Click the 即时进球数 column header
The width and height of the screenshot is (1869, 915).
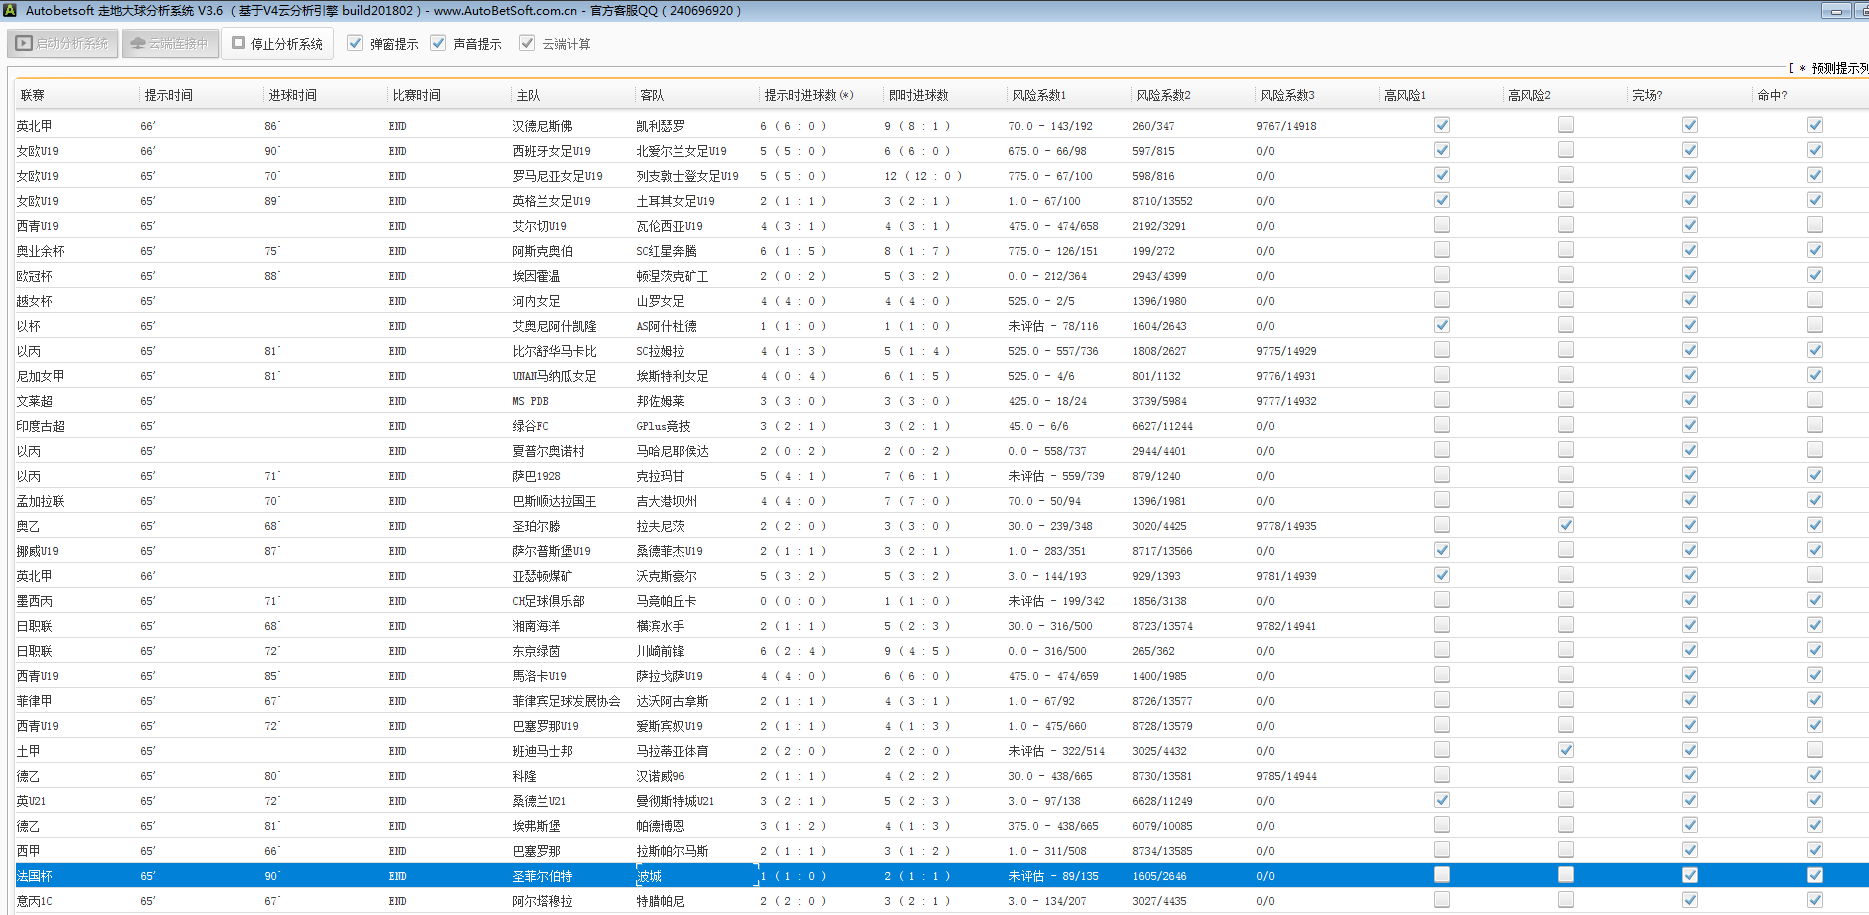[918, 95]
